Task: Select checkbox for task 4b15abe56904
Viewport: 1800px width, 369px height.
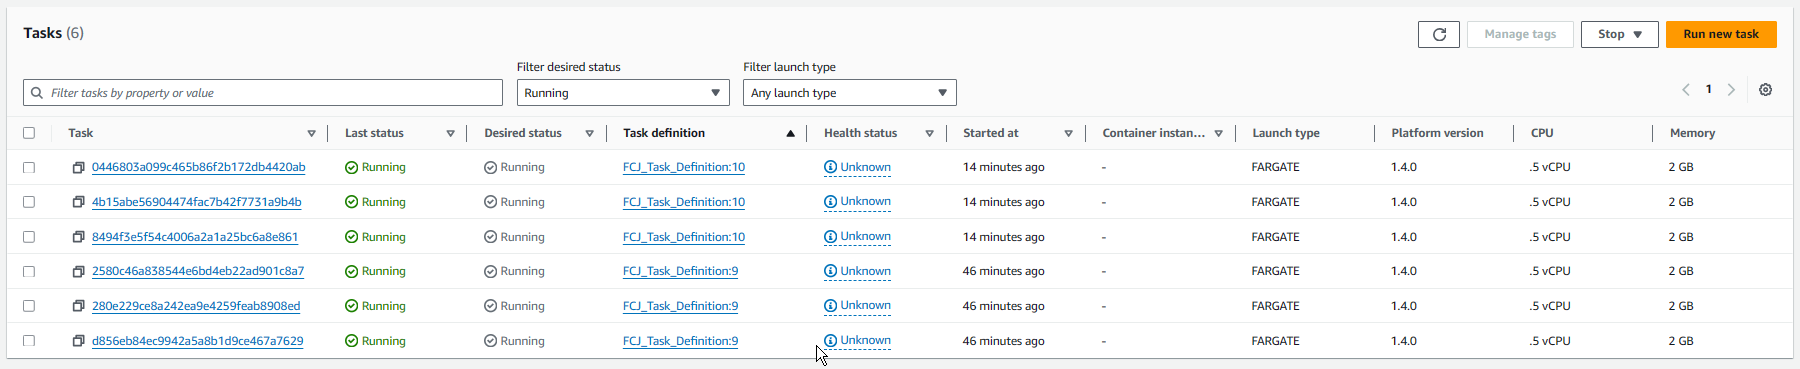Action: [x=29, y=202]
